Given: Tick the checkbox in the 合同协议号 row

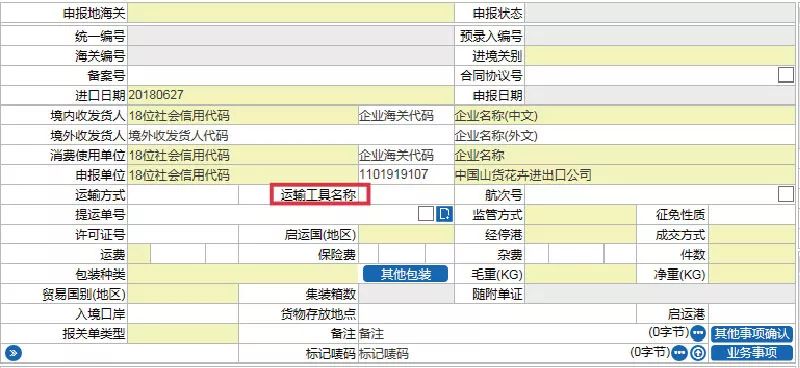Looking at the screenshot, I should [786, 75].
